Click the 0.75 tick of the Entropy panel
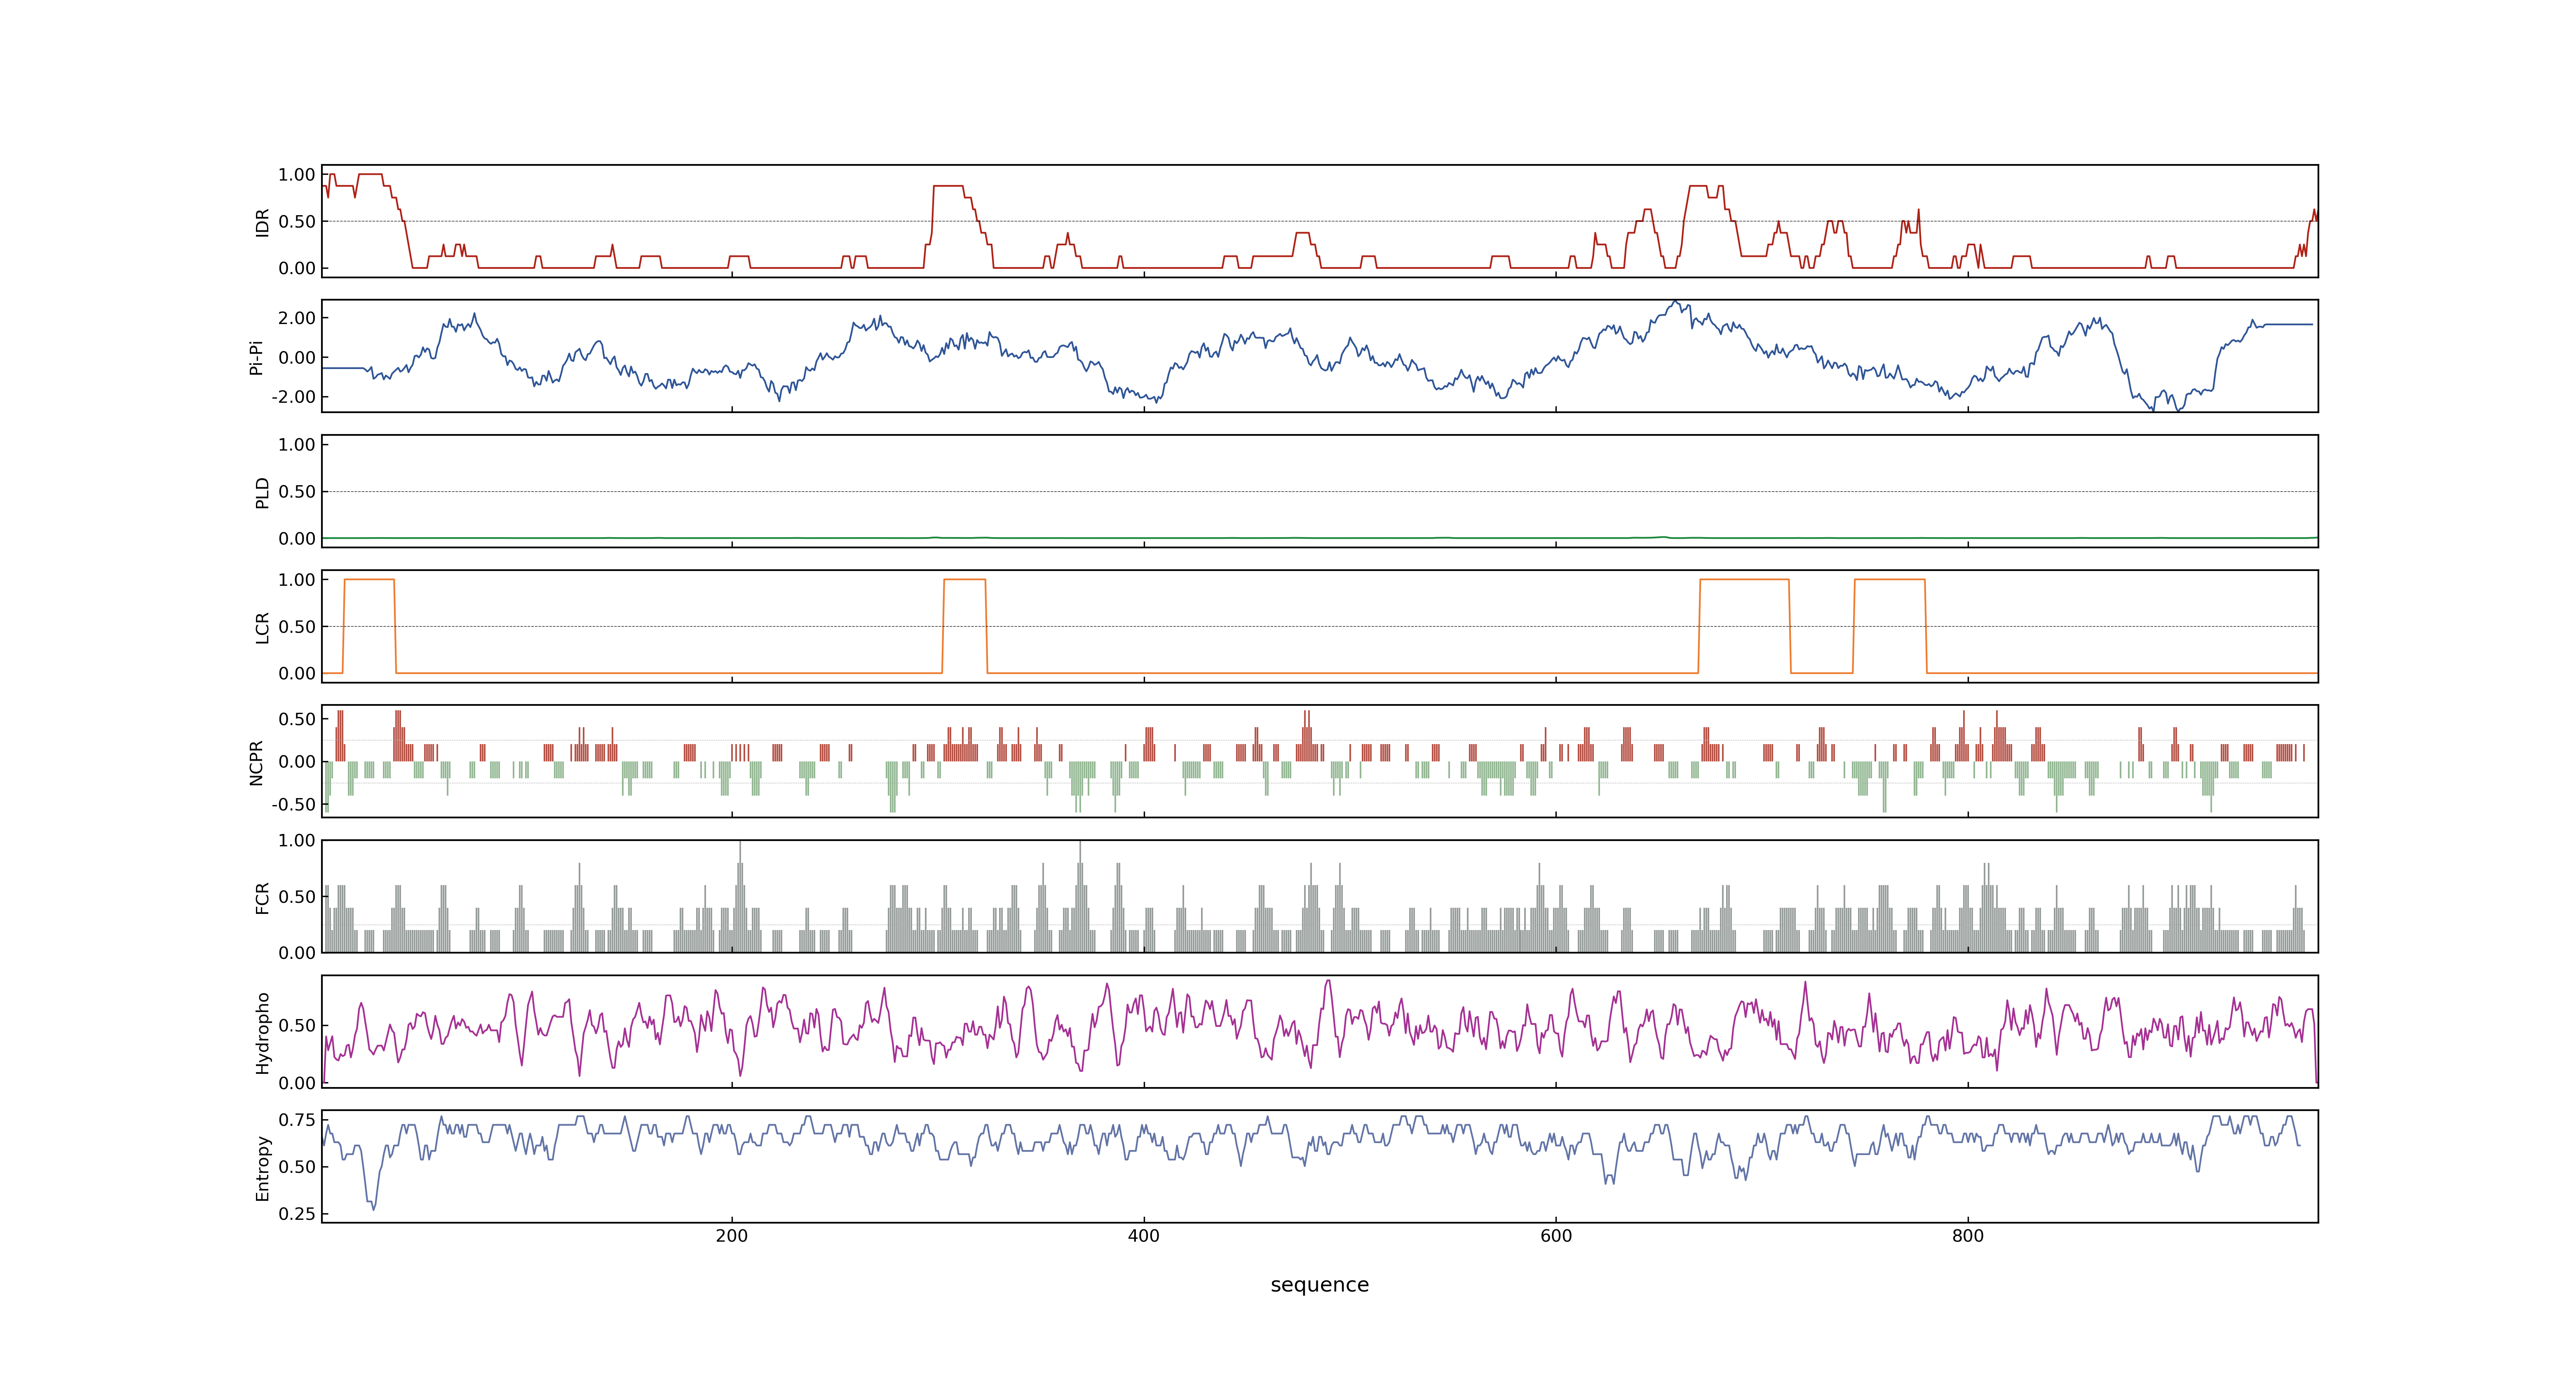The height and width of the screenshot is (1374, 2576). click(x=297, y=1120)
